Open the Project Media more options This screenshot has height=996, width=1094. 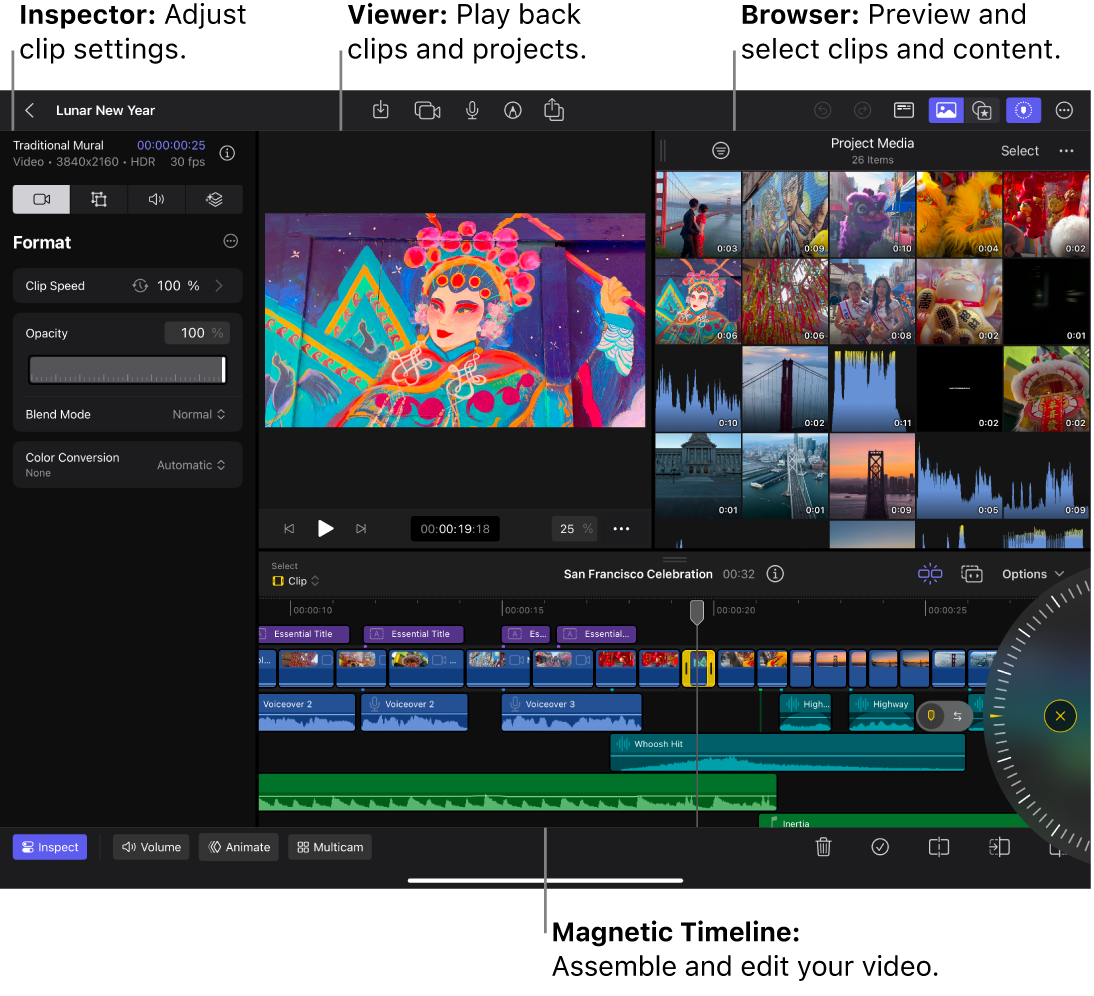coord(1066,151)
